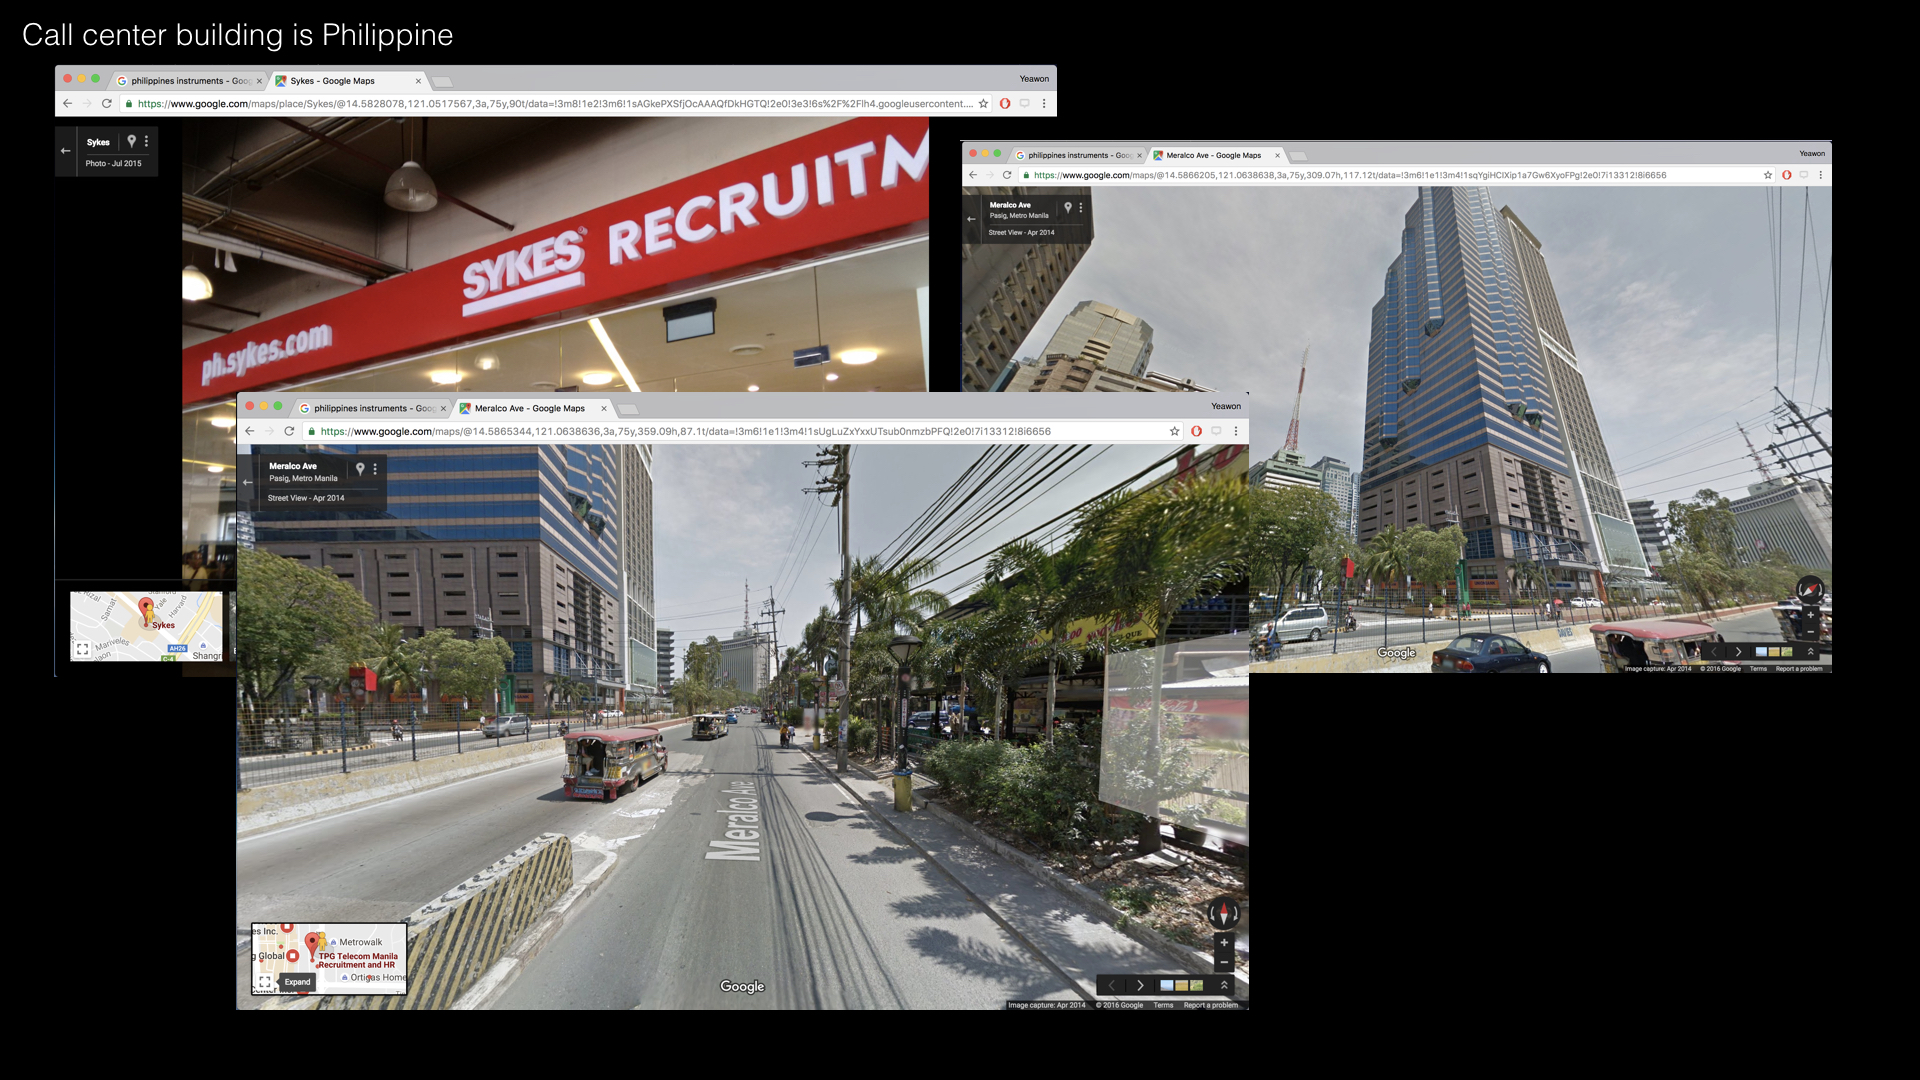
Task: Open Chrome menu in right Meralco Ave window
Action: pyautogui.click(x=1821, y=175)
